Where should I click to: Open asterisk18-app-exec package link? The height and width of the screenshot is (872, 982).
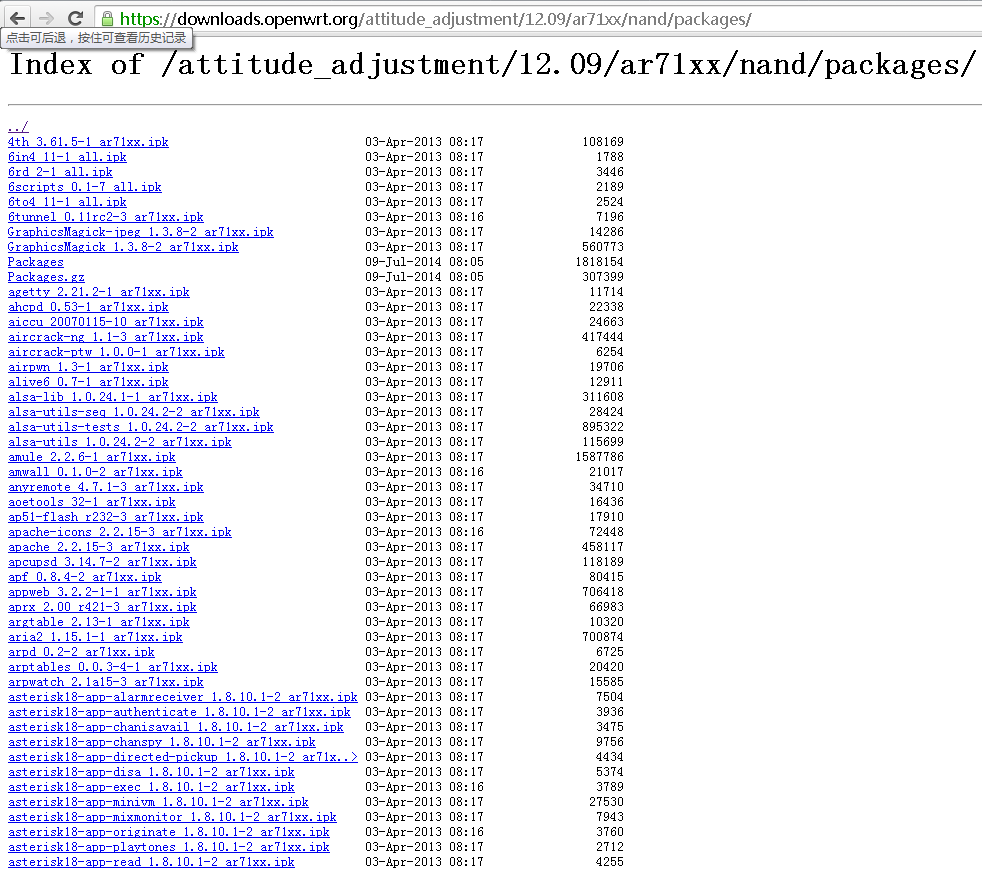point(151,788)
